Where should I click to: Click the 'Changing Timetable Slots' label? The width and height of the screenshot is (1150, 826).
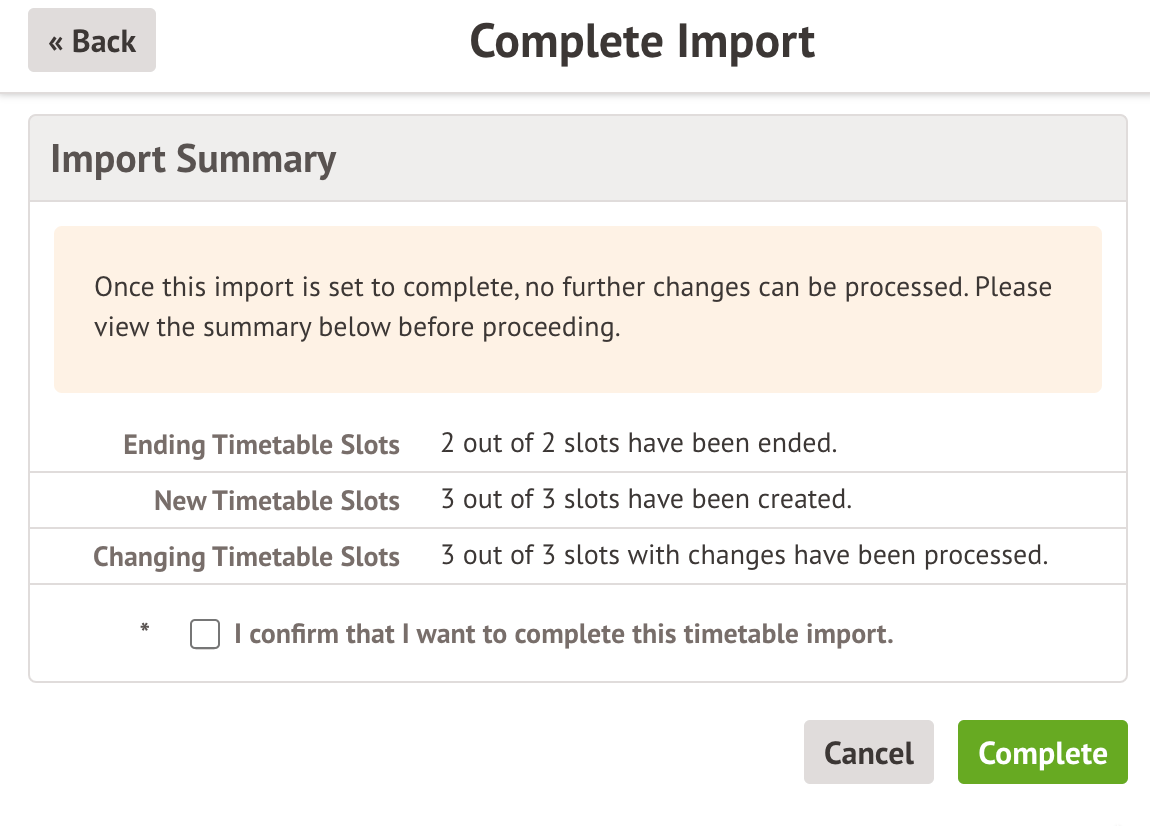point(246,557)
